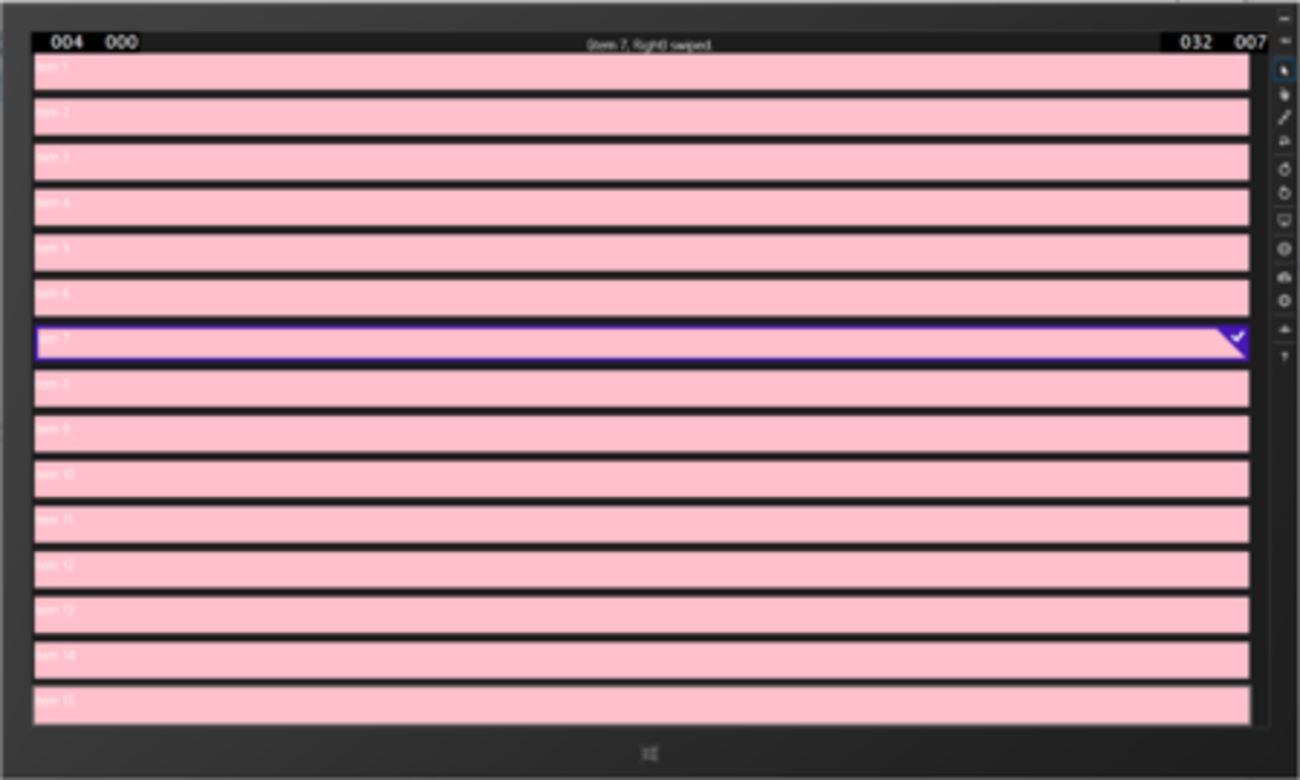Select the mouse mode tool in simulator toolbar
The width and height of the screenshot is (1300, 780).
pyautogui.click(x=1285, y=70)
